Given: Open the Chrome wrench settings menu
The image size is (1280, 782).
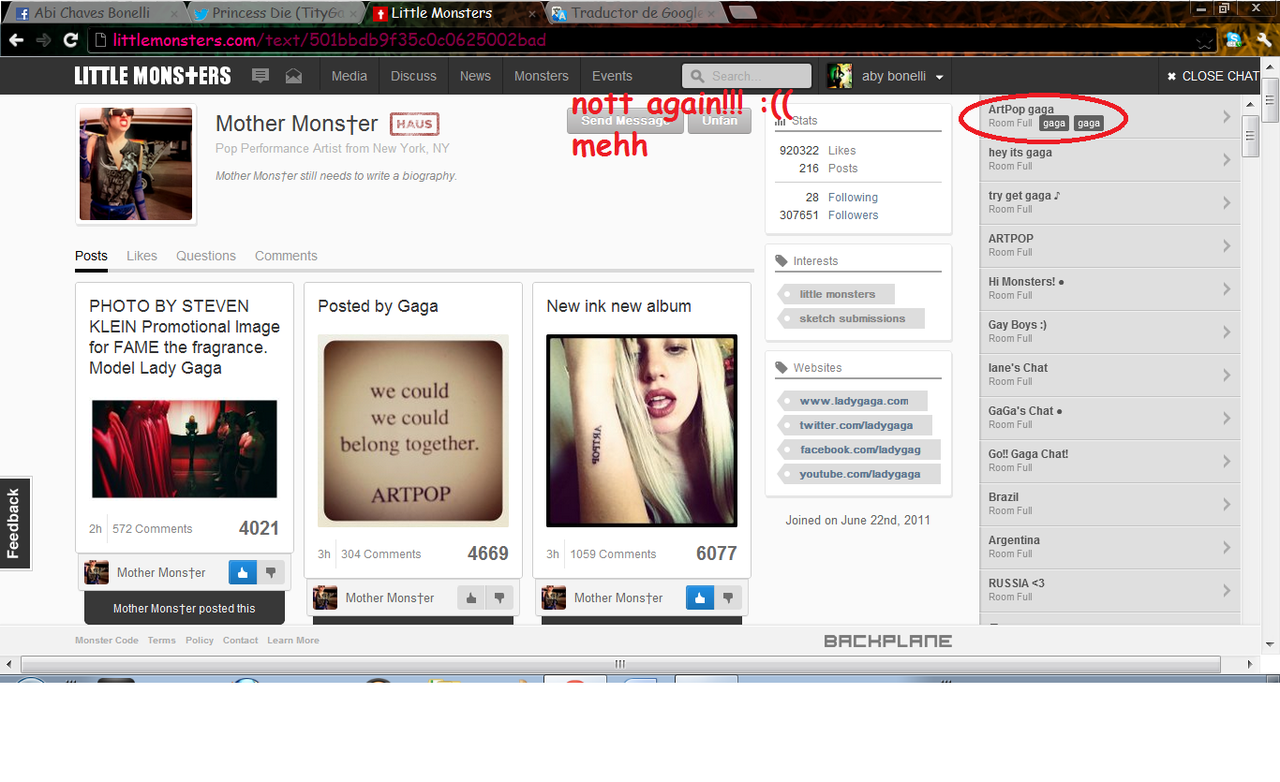Looking at the screenshot, I should [x=1264, y=40].
